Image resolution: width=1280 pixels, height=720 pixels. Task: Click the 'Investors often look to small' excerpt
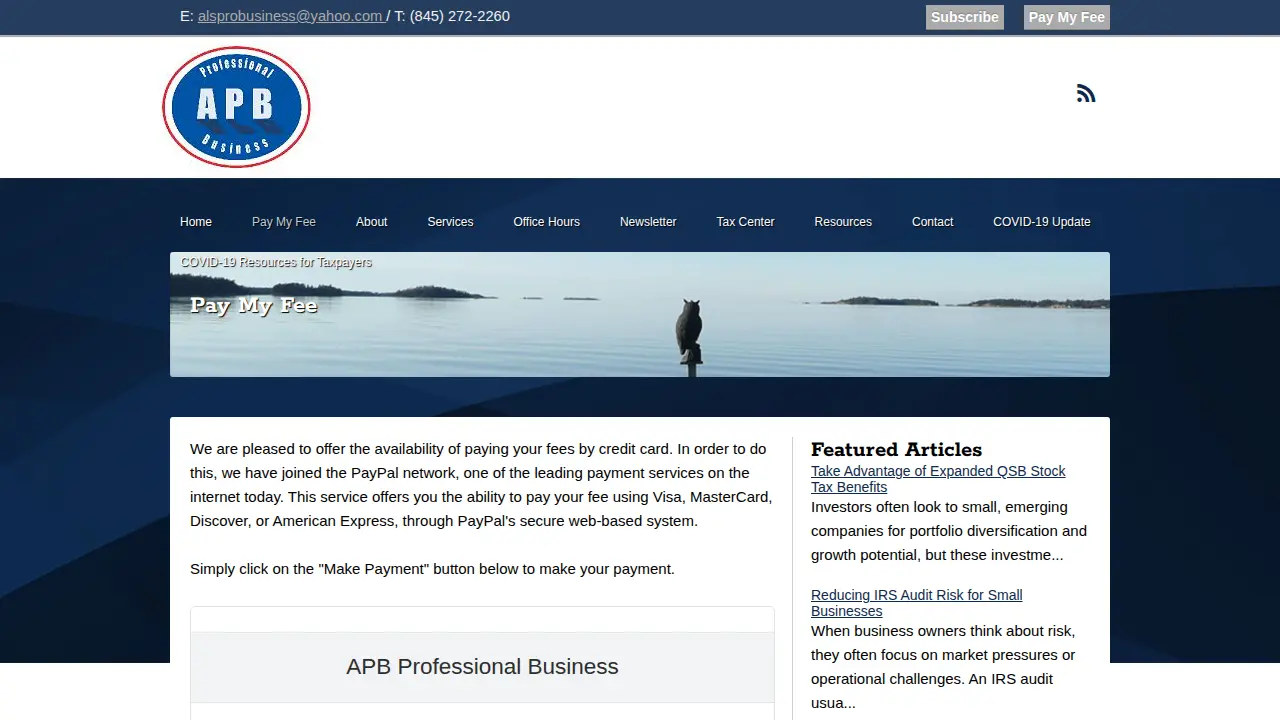[949, 531]
